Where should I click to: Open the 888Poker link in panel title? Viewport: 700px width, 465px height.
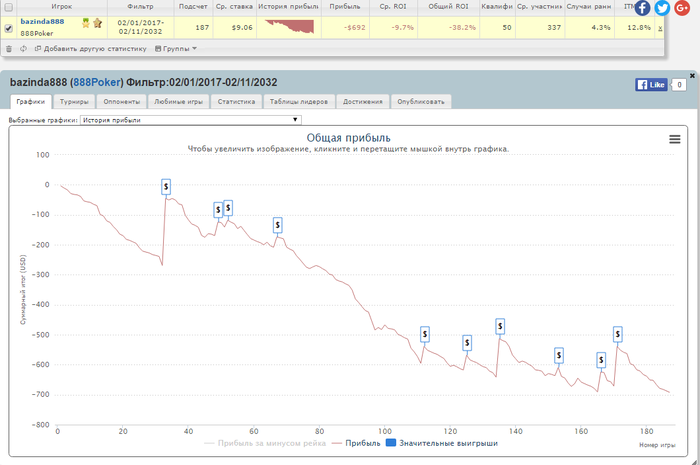tap(97, 83)
